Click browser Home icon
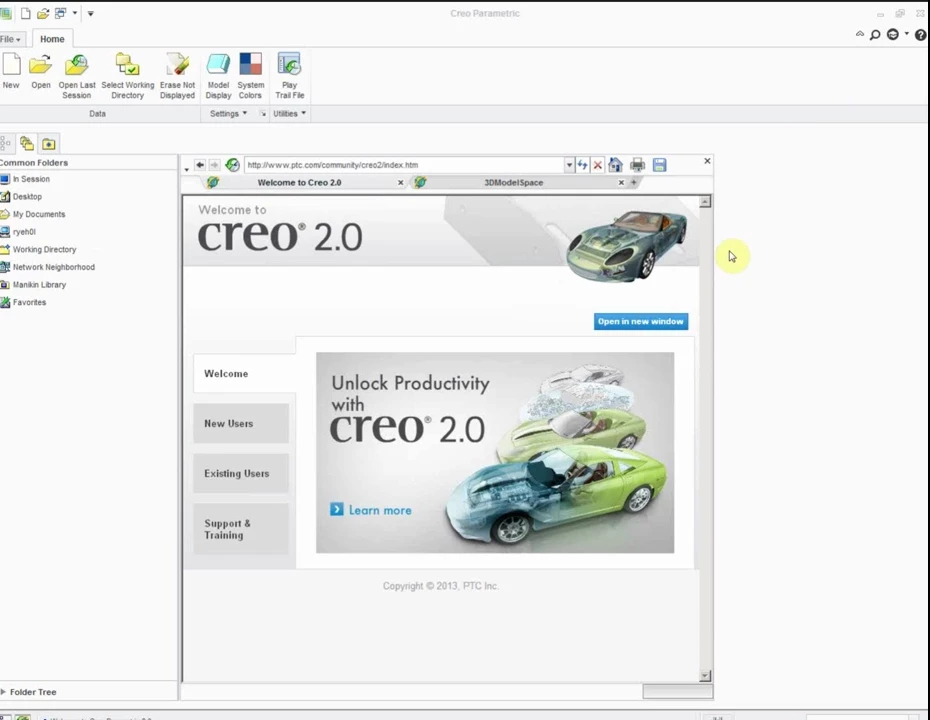Viewport: 930px width, 720px height. (x=616, y=165)
